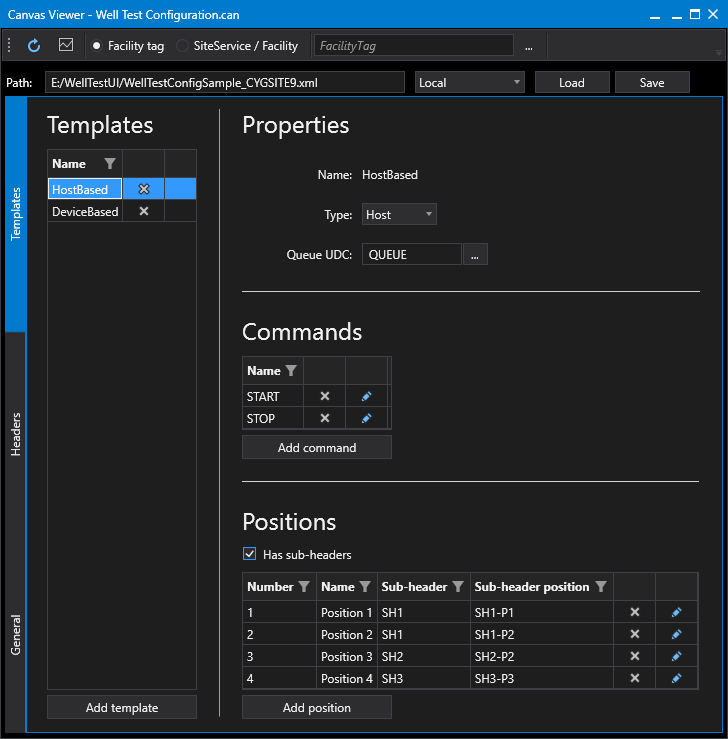Delete Position 3 row
The image size is (728, 739).
coord(635,656)
